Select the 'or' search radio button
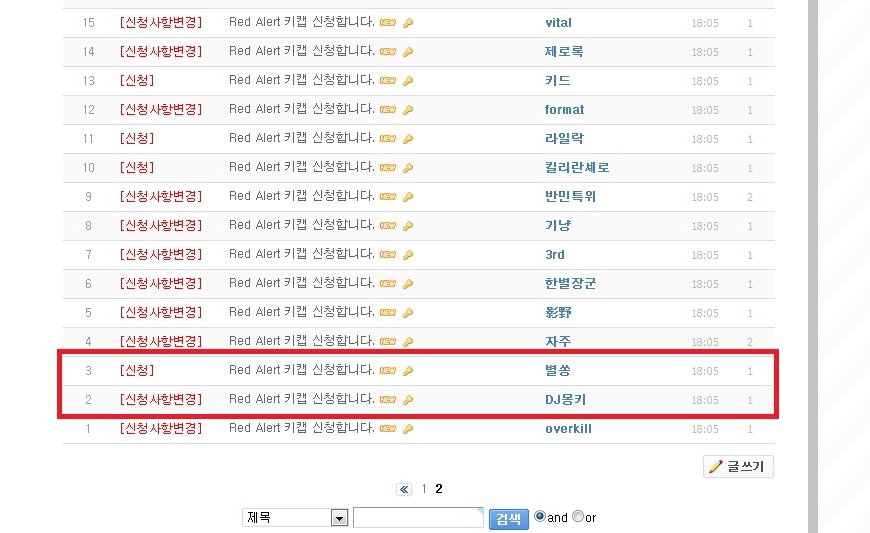The width and height of the screenshot is (870, 533). click(x=578, y=516)
